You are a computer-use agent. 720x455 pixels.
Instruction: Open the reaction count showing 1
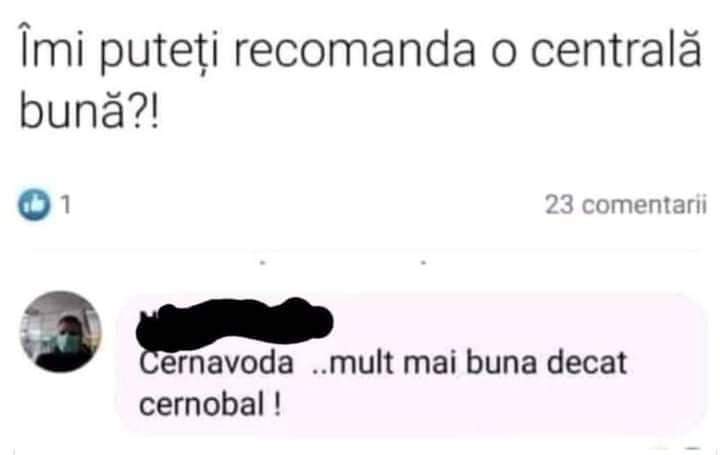click(66, 205)
